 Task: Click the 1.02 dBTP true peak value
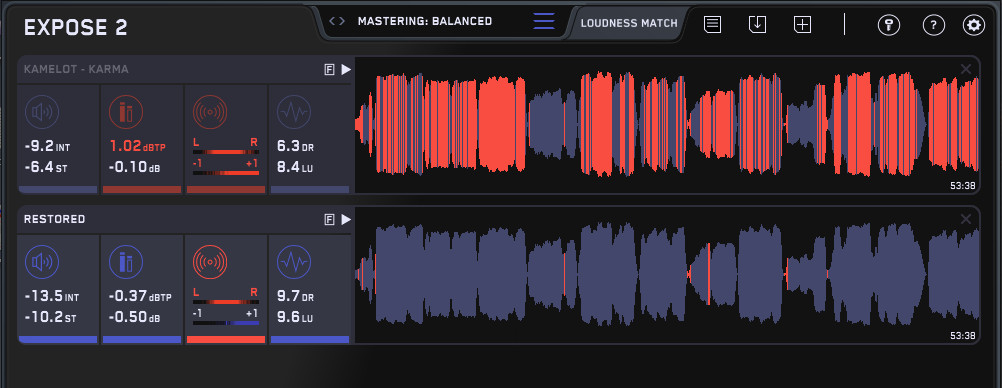click(137, 146)
